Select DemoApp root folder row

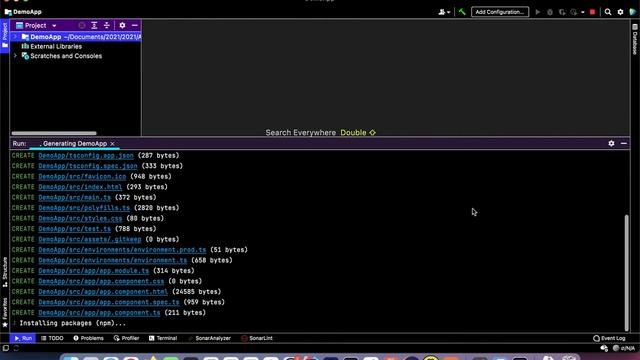click(x=76, y=37)
